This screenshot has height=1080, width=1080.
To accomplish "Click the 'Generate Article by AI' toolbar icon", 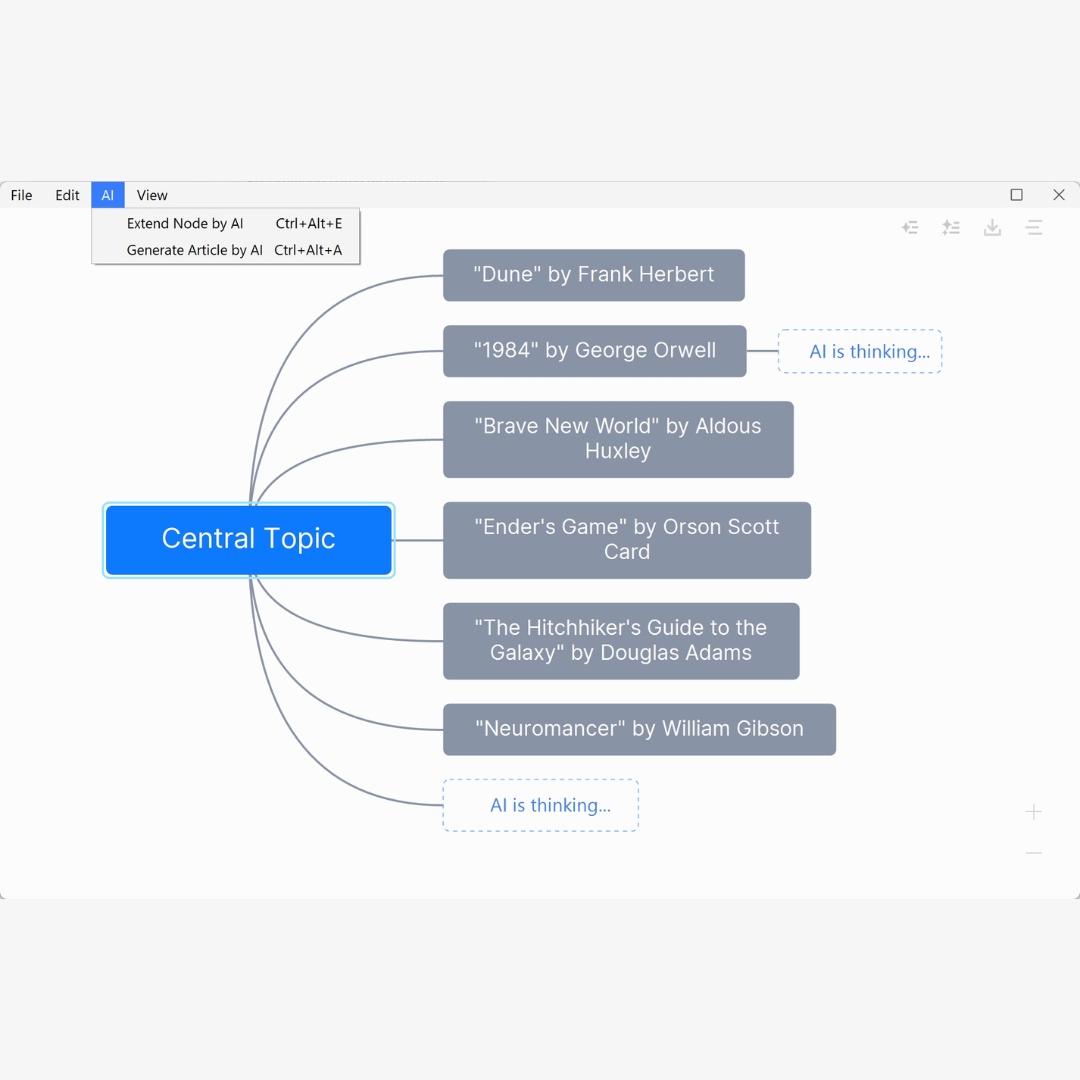I will [x=951, y=227].
